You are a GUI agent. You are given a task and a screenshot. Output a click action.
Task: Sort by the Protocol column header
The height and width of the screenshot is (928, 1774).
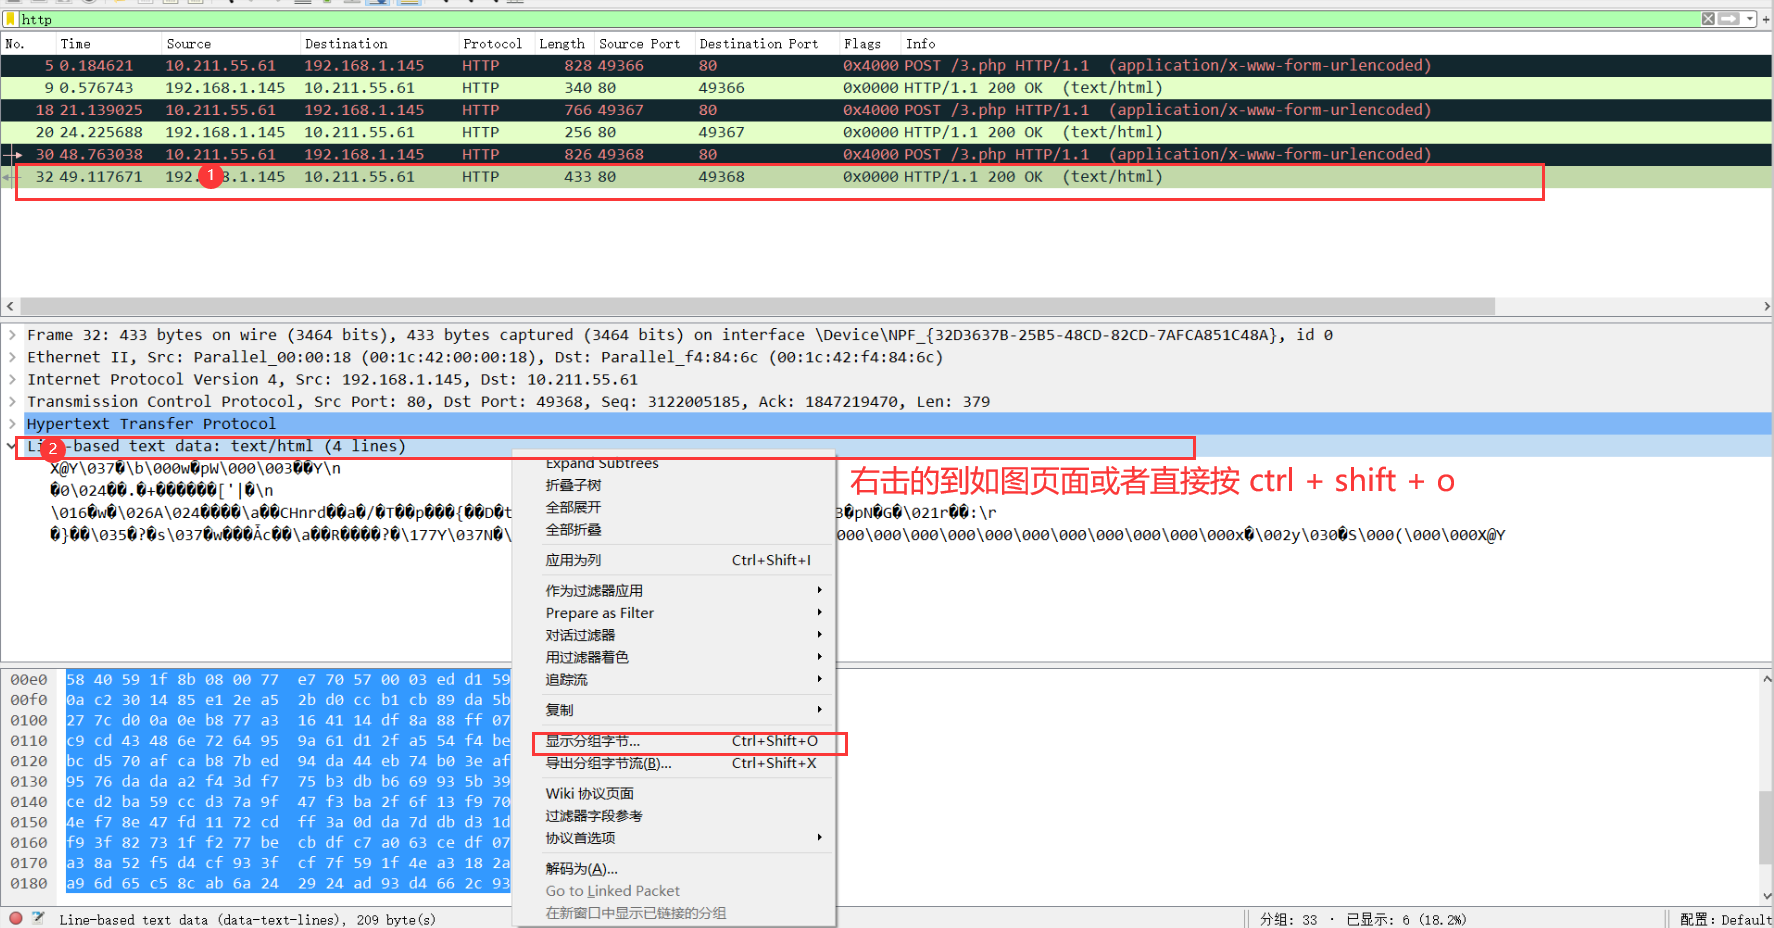[496, 44]
